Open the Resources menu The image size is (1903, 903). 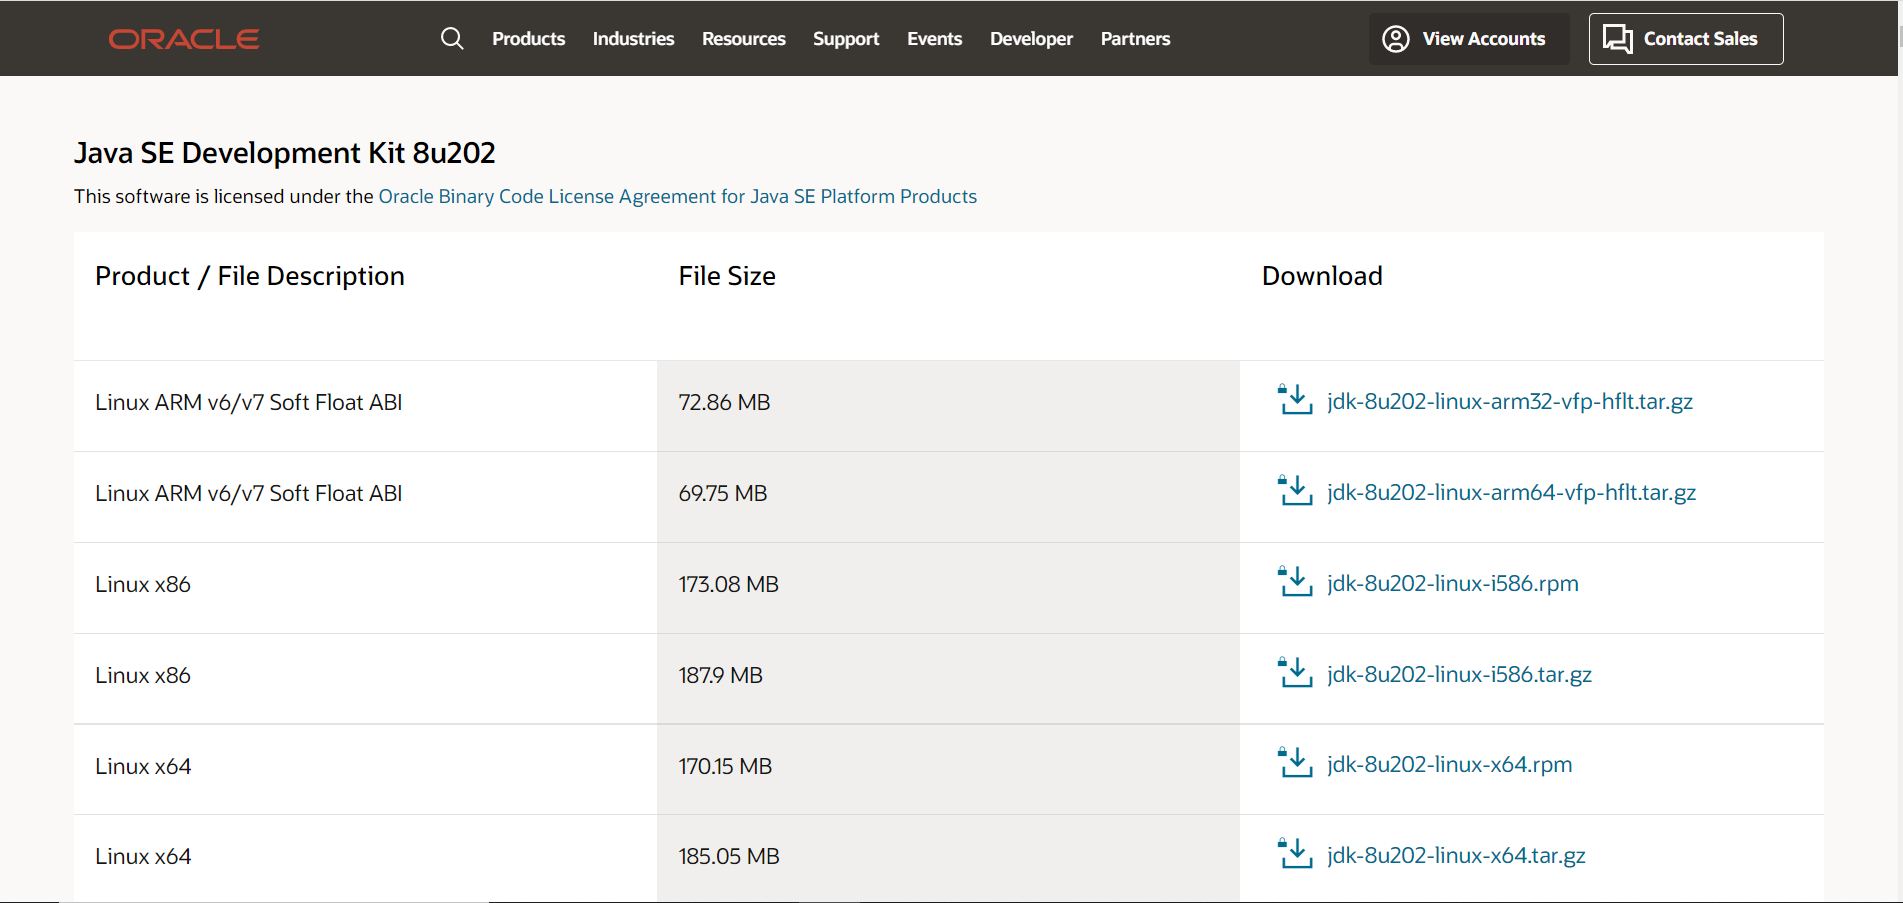(x=743, y=39)
